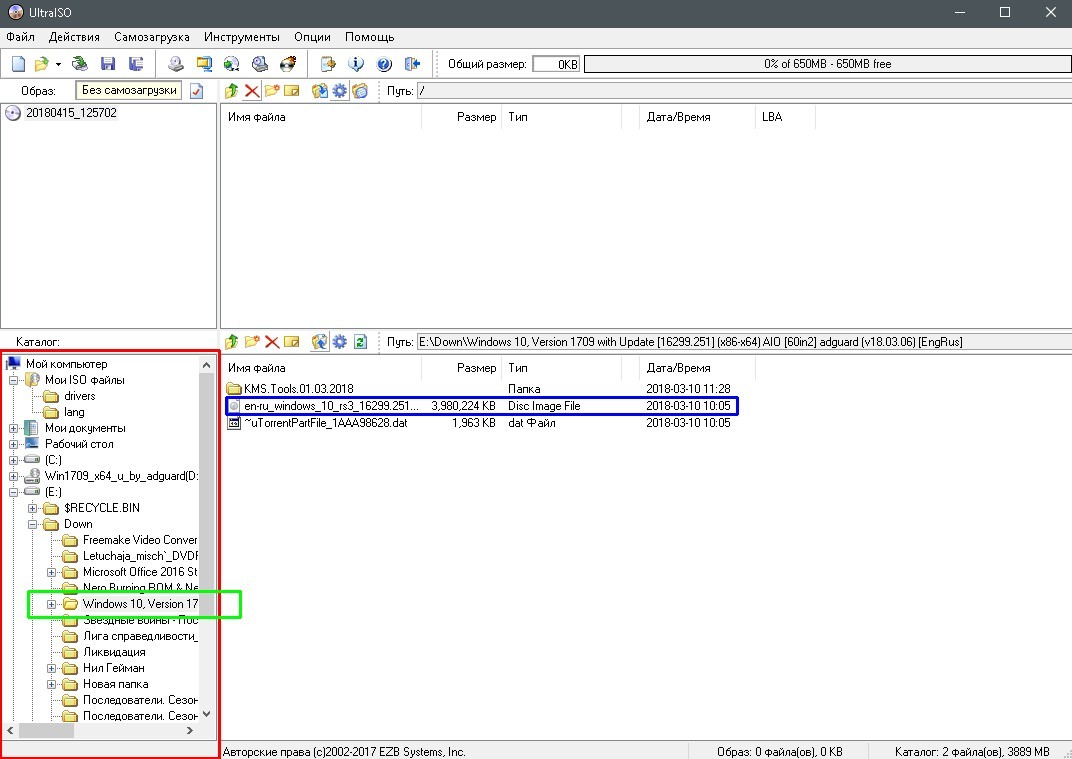
Task: Open the Help question mark icon
Action: tap(384, 64)
